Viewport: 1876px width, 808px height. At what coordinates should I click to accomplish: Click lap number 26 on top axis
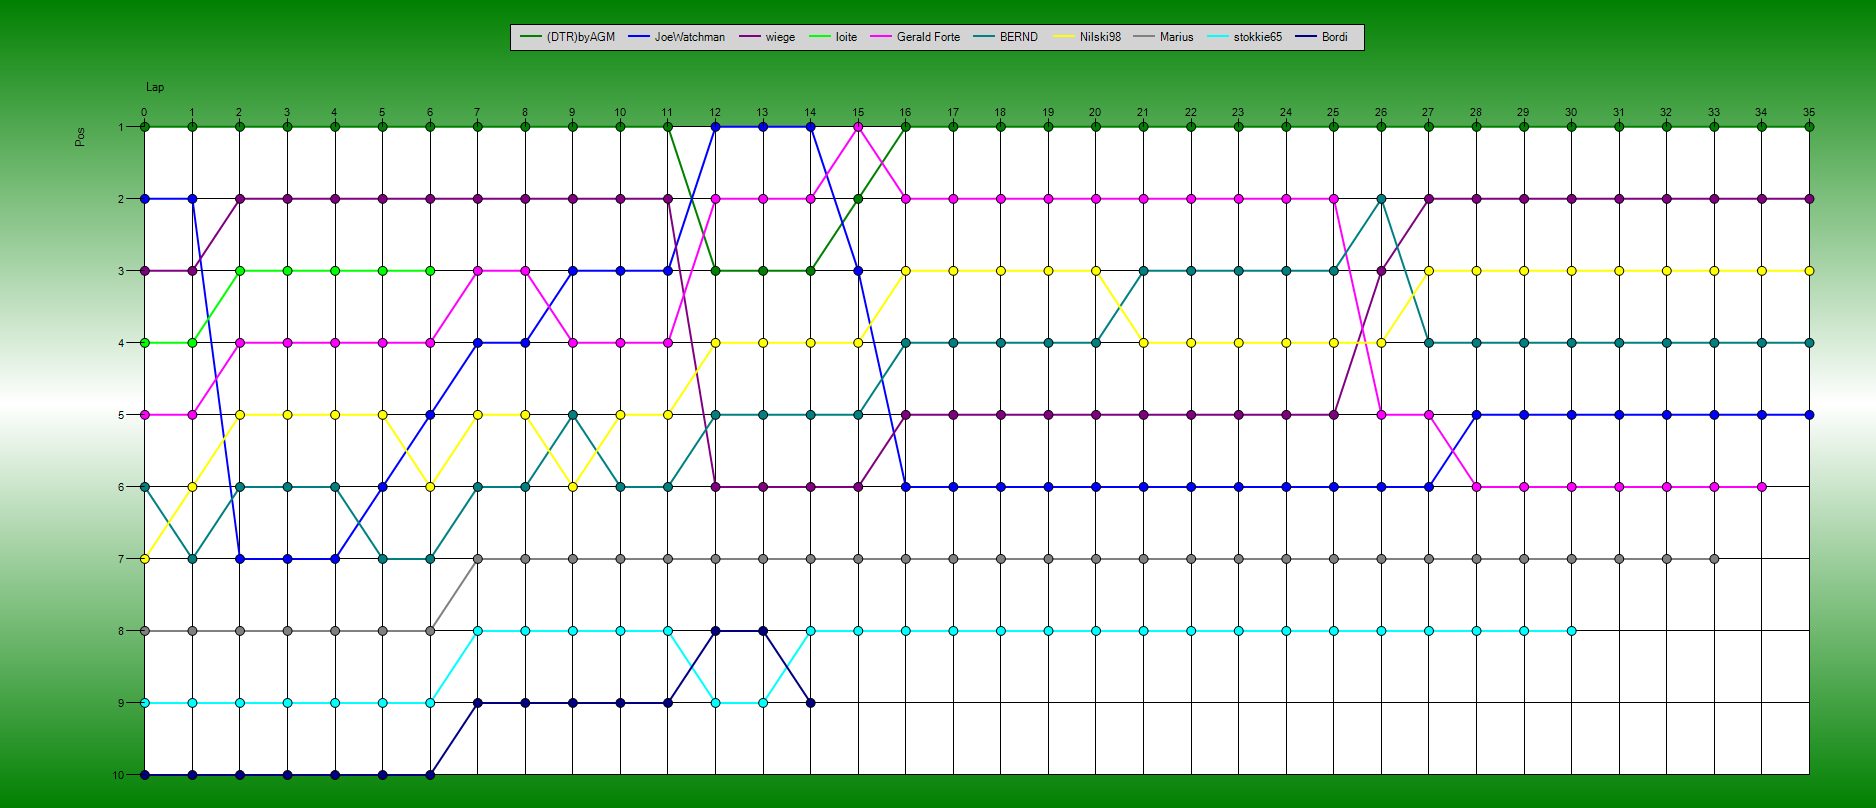tap(1381, 113)
